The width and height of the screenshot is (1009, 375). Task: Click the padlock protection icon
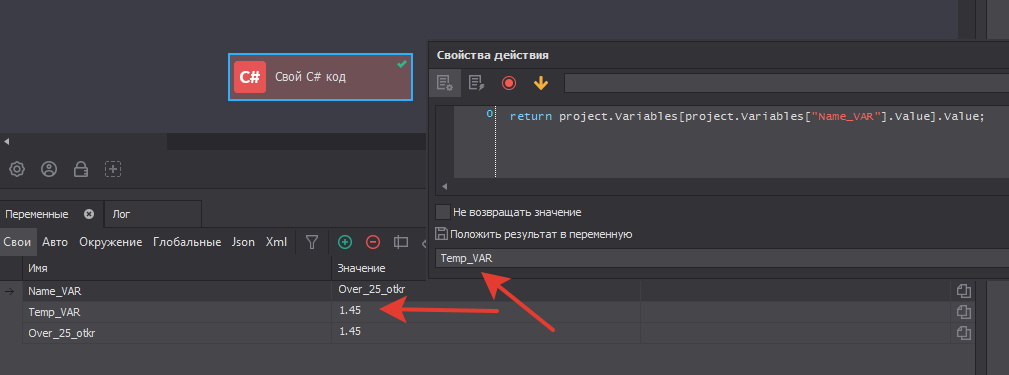click(80, 169)
